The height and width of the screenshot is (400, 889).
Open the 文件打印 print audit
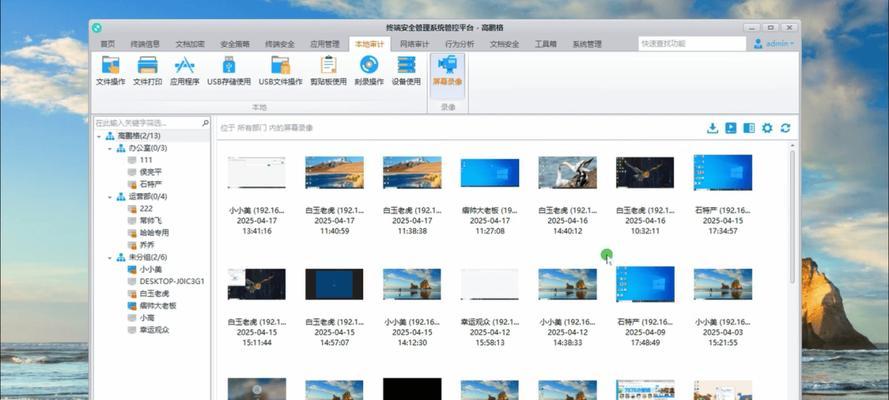tap(147, 71)
